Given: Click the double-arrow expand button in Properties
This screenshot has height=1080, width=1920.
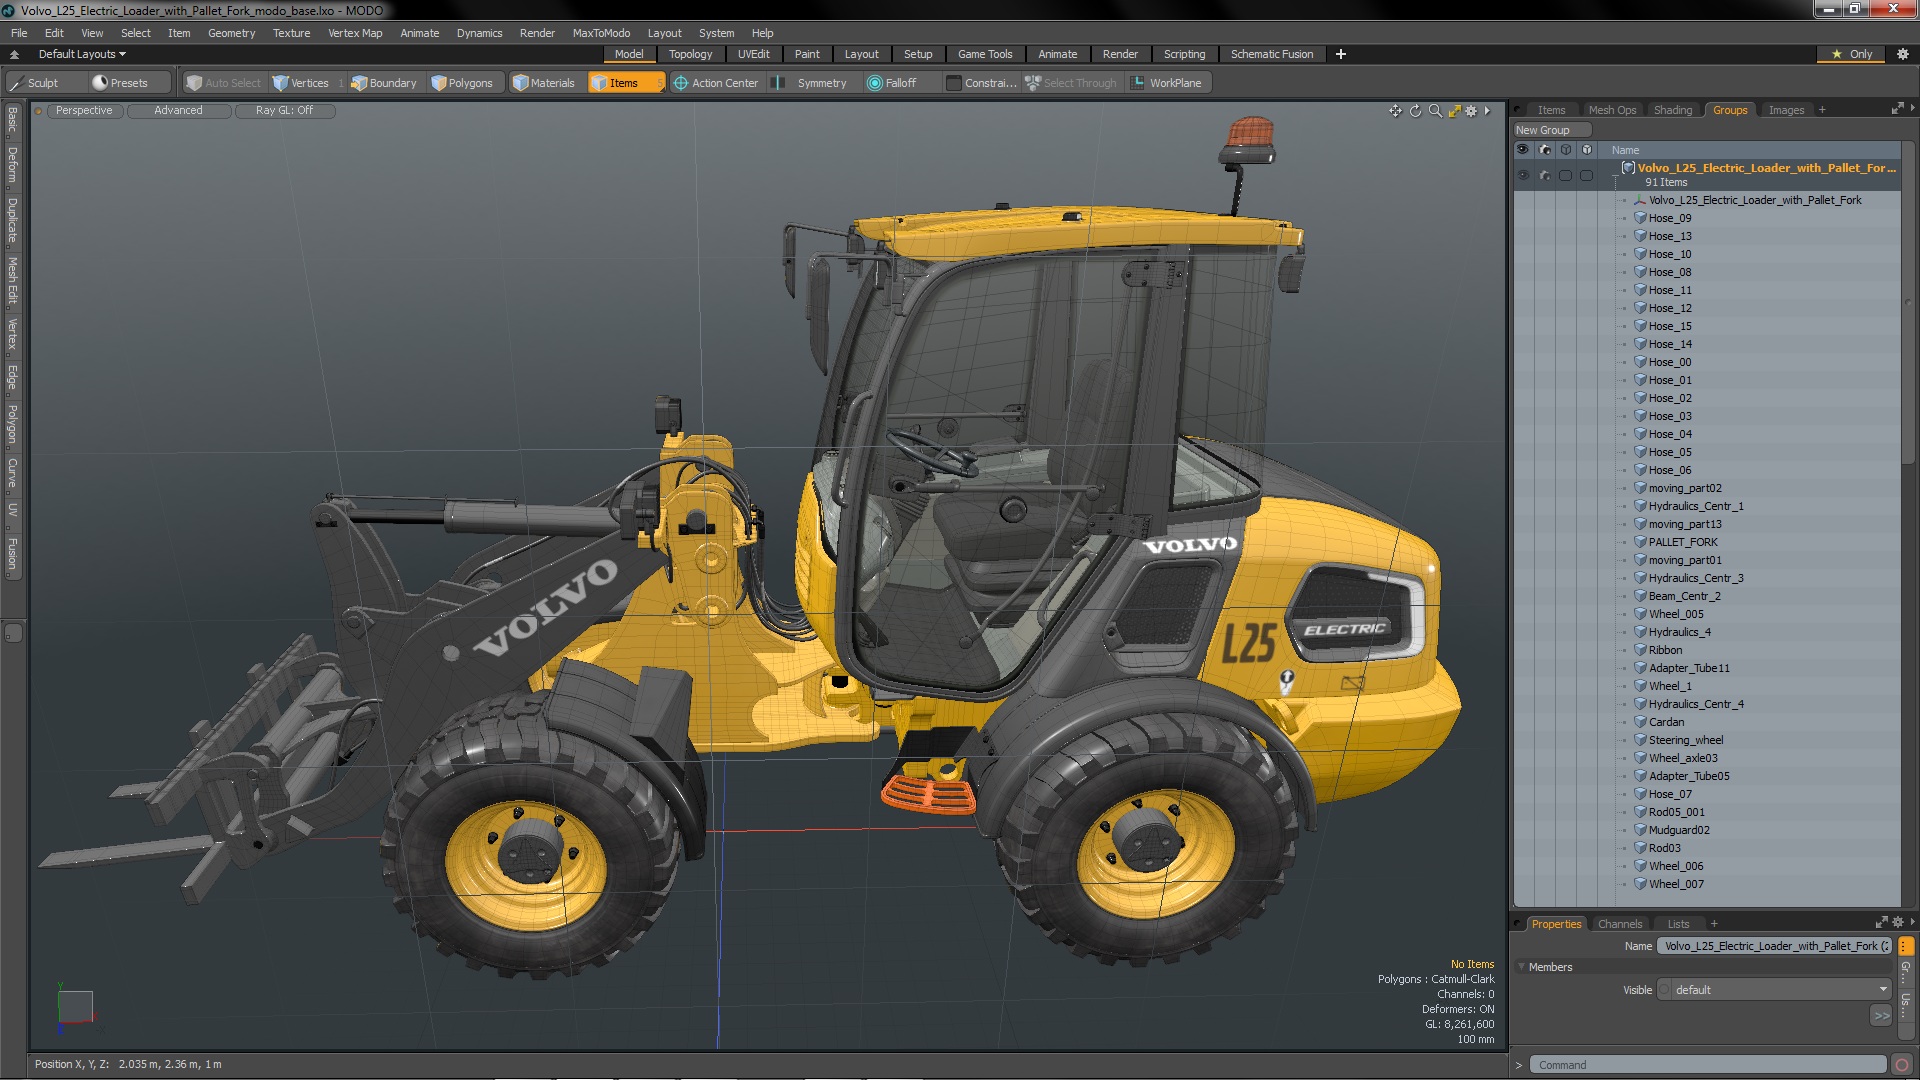Looking at the screenshot, I should coord(1881,1016).
